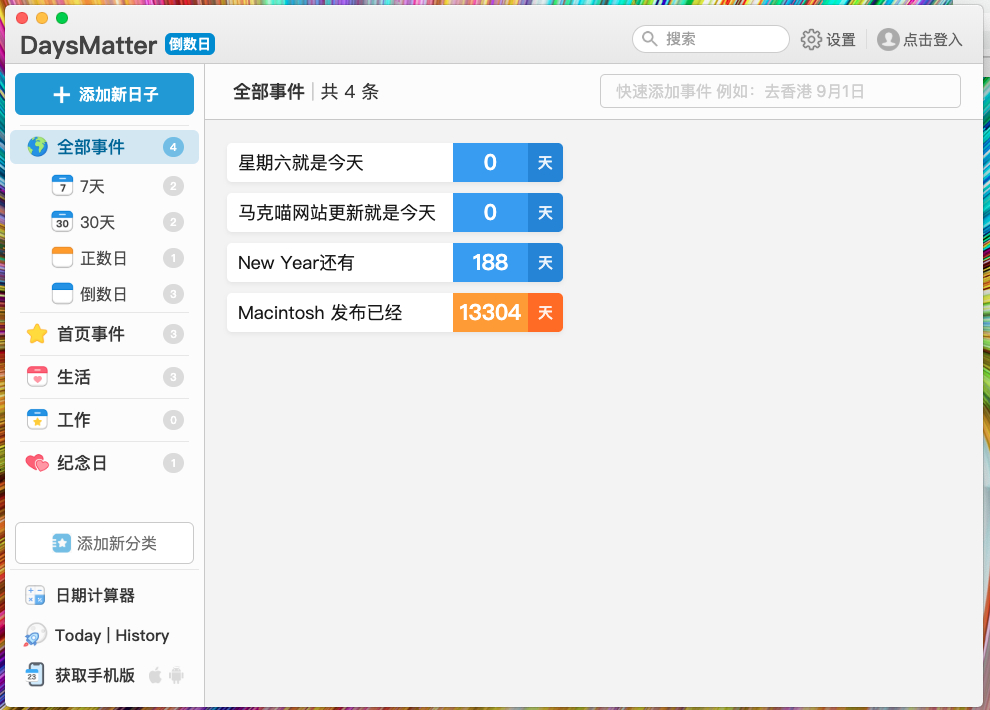The height and width of the screenshot is (710, 990).
Task: Select 倒数日 label in sidebar
Action: pyautogui.click(x=104, y=294)
